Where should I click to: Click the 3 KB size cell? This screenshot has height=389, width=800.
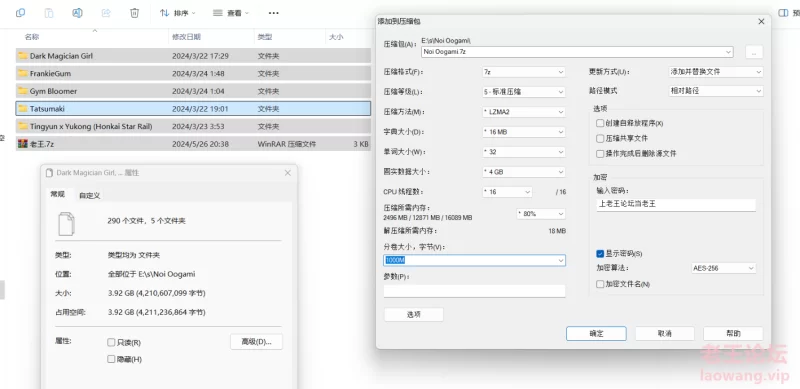pyautogui.click(x=361, y=144)
